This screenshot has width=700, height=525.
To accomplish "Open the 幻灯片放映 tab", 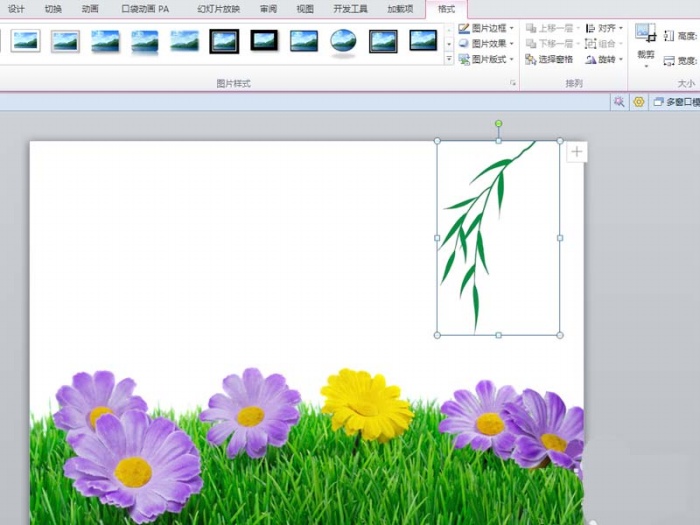I will click(218, 9).
